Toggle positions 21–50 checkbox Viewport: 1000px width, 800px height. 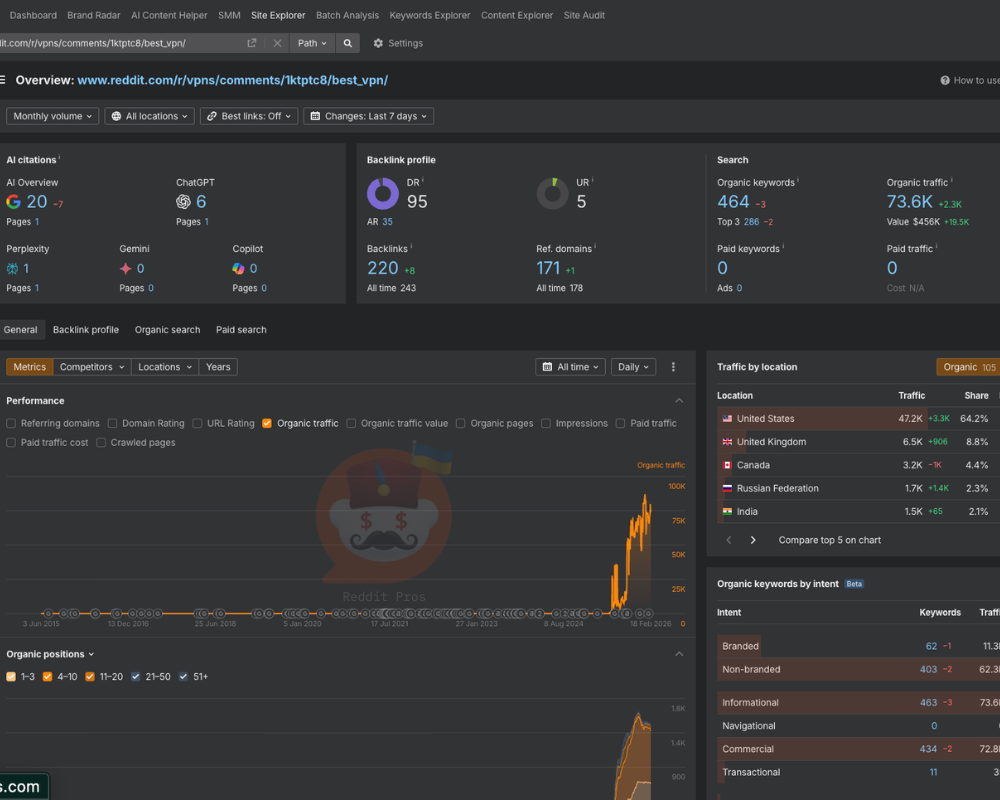136,677
